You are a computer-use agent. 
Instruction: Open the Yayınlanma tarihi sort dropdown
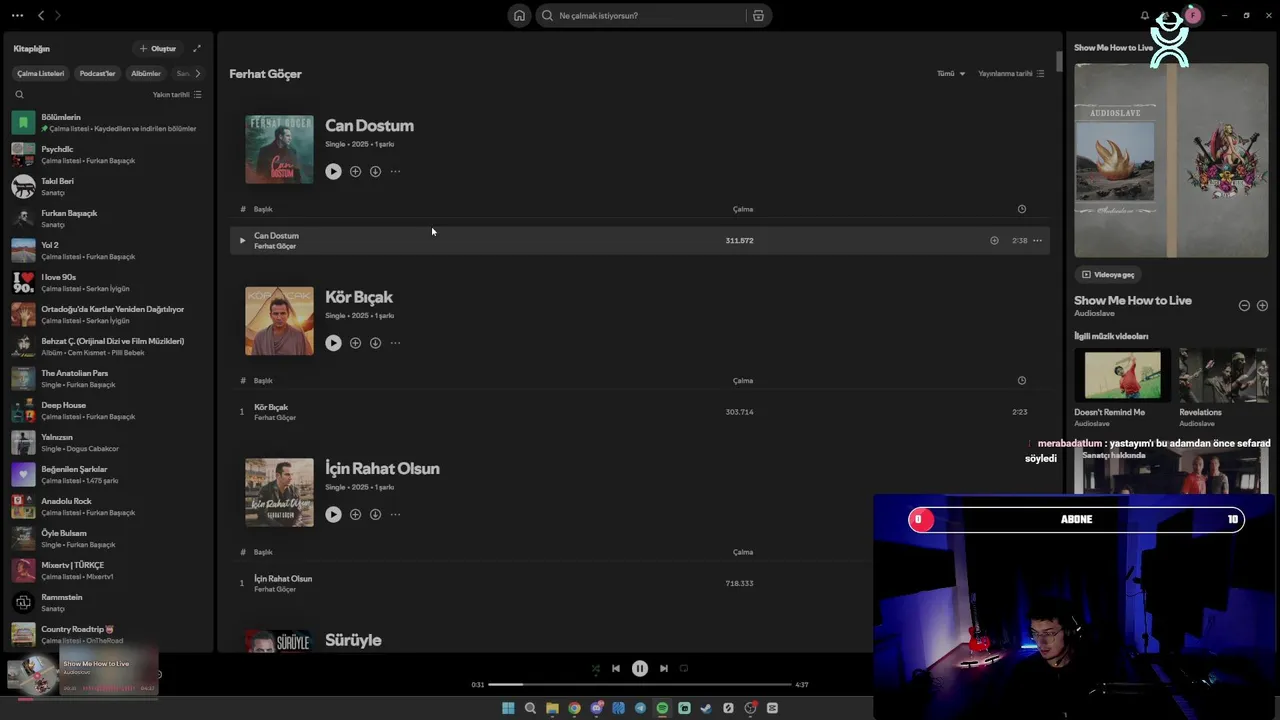click(1011, 73)
